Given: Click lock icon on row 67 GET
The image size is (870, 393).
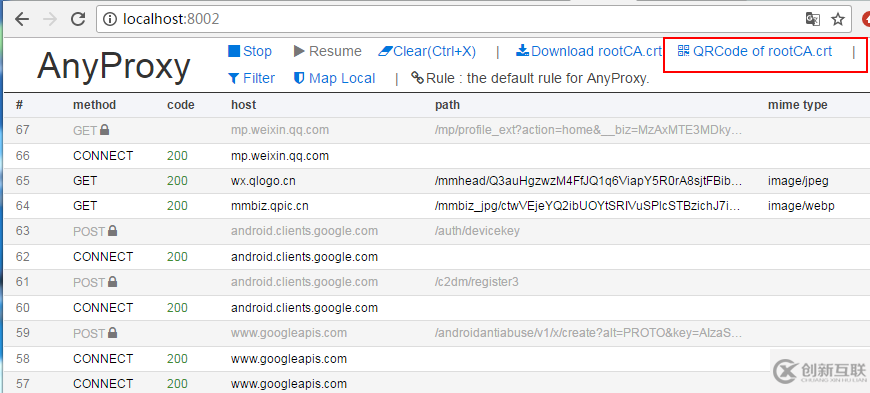Looking at the screenshot, I should (x=104, y=130).
